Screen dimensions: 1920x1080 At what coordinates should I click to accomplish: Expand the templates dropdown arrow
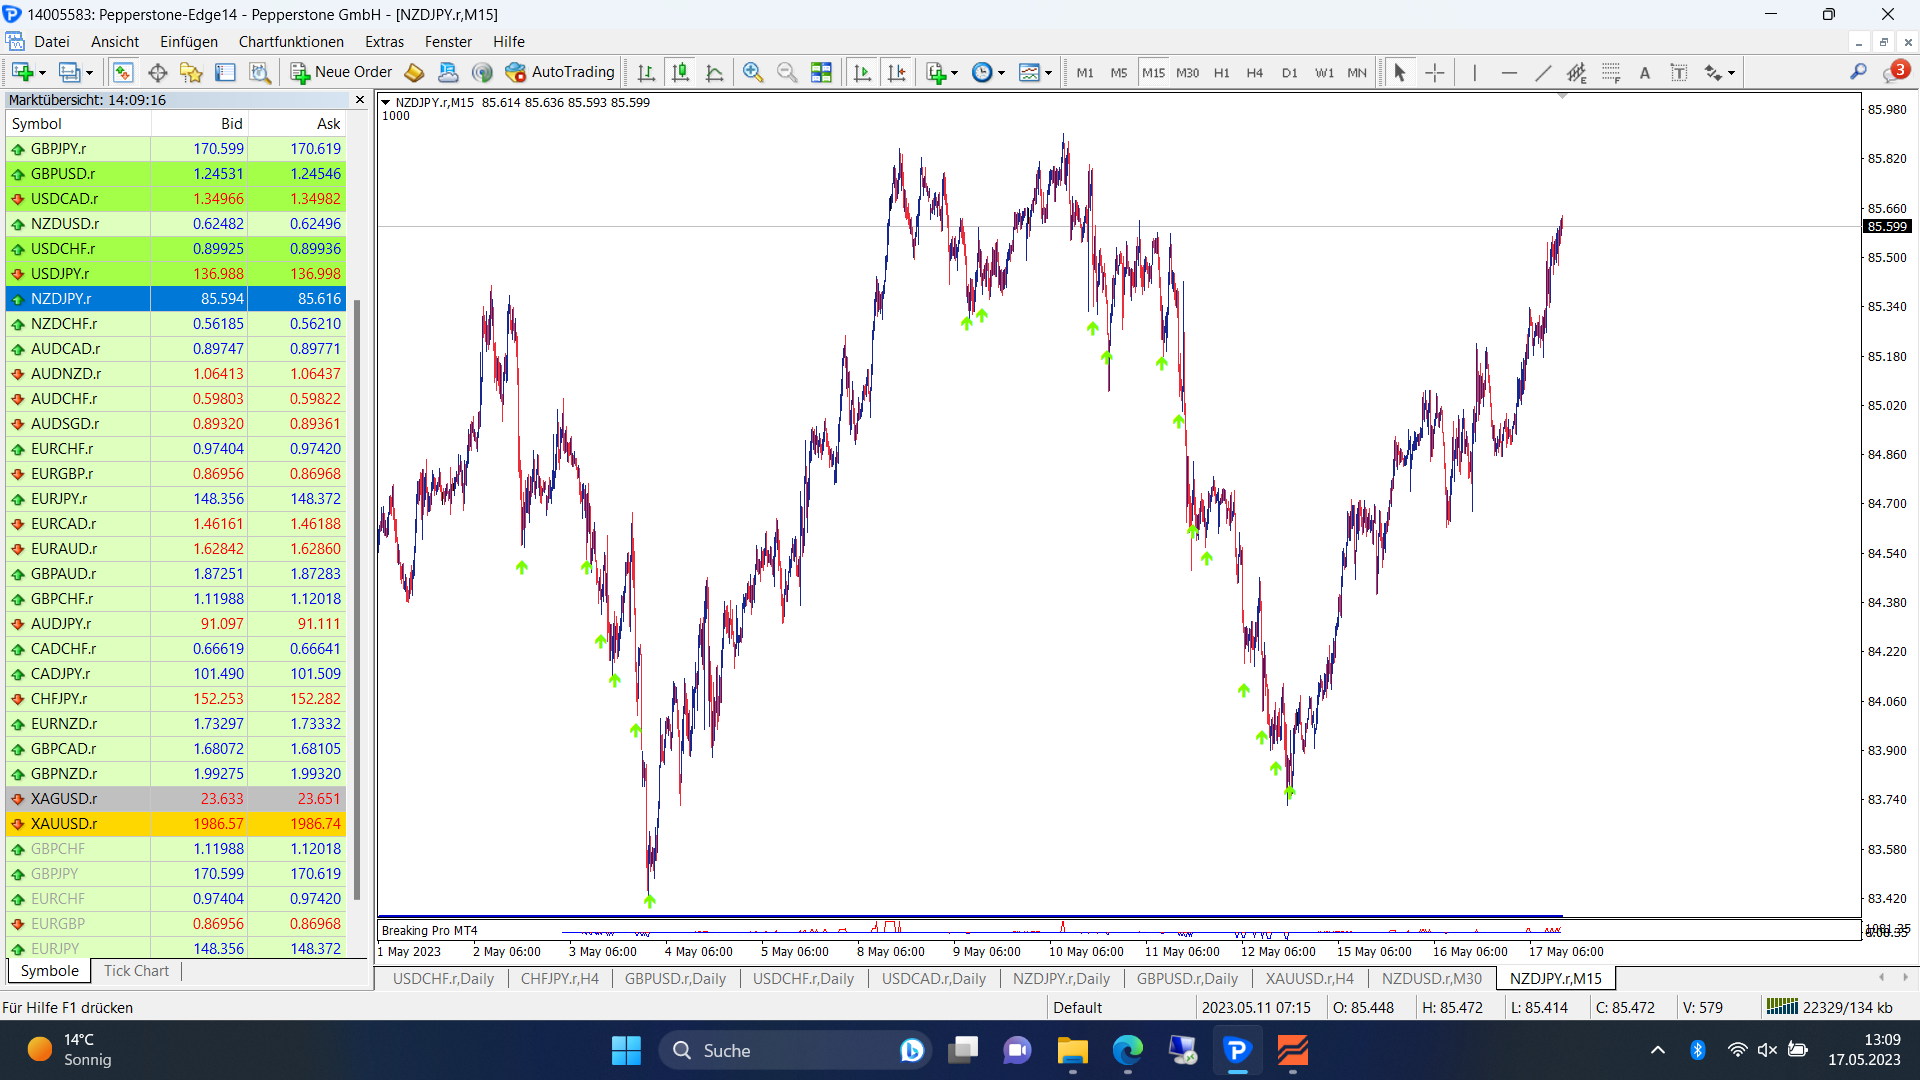(x=1048, y=72)
